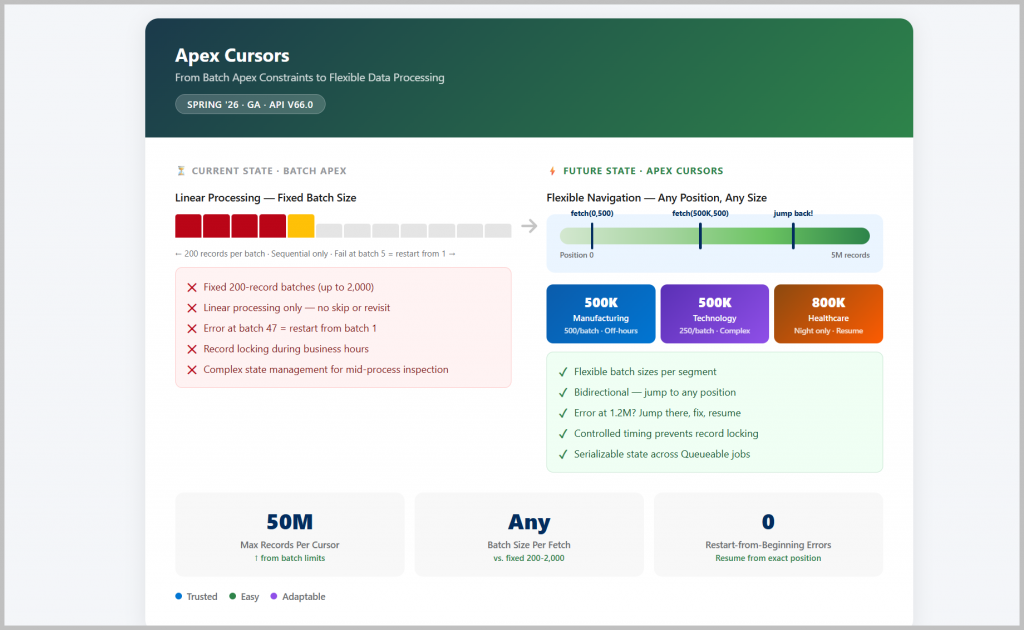Select the 800K Healthcare card
The image size is (1024, 630).
(828, 314)
